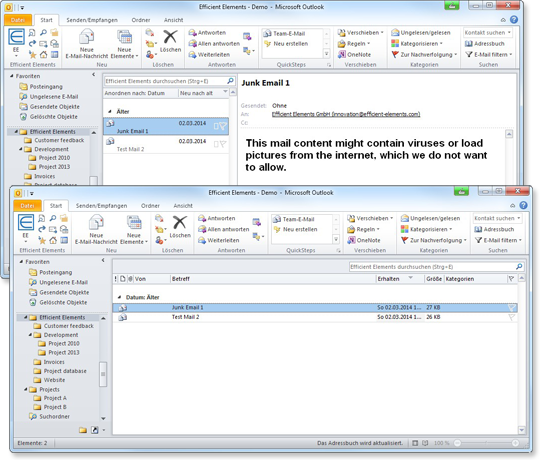541x460 pixels.
Task: Click recipient address link in back window
Action: (x=346, y=114)
